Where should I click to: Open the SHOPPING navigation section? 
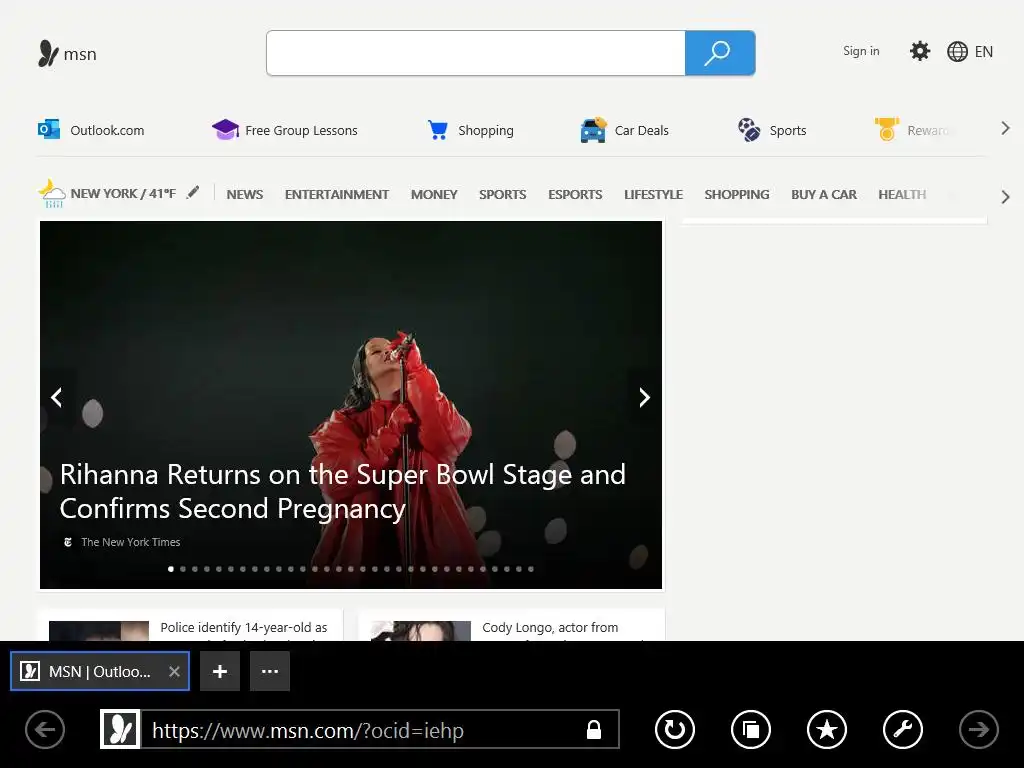point(737,195)
